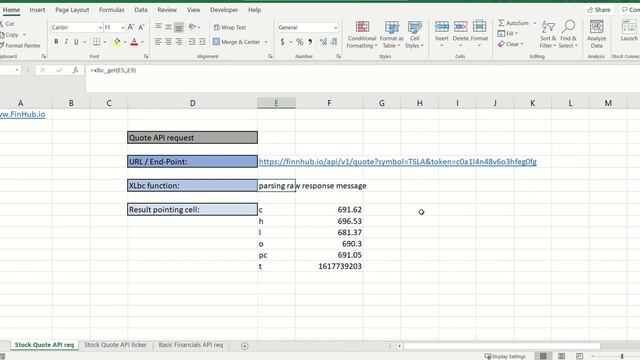Decrease font size button
Viewport: 640px width, 360px height.
(x=141, y=27)
